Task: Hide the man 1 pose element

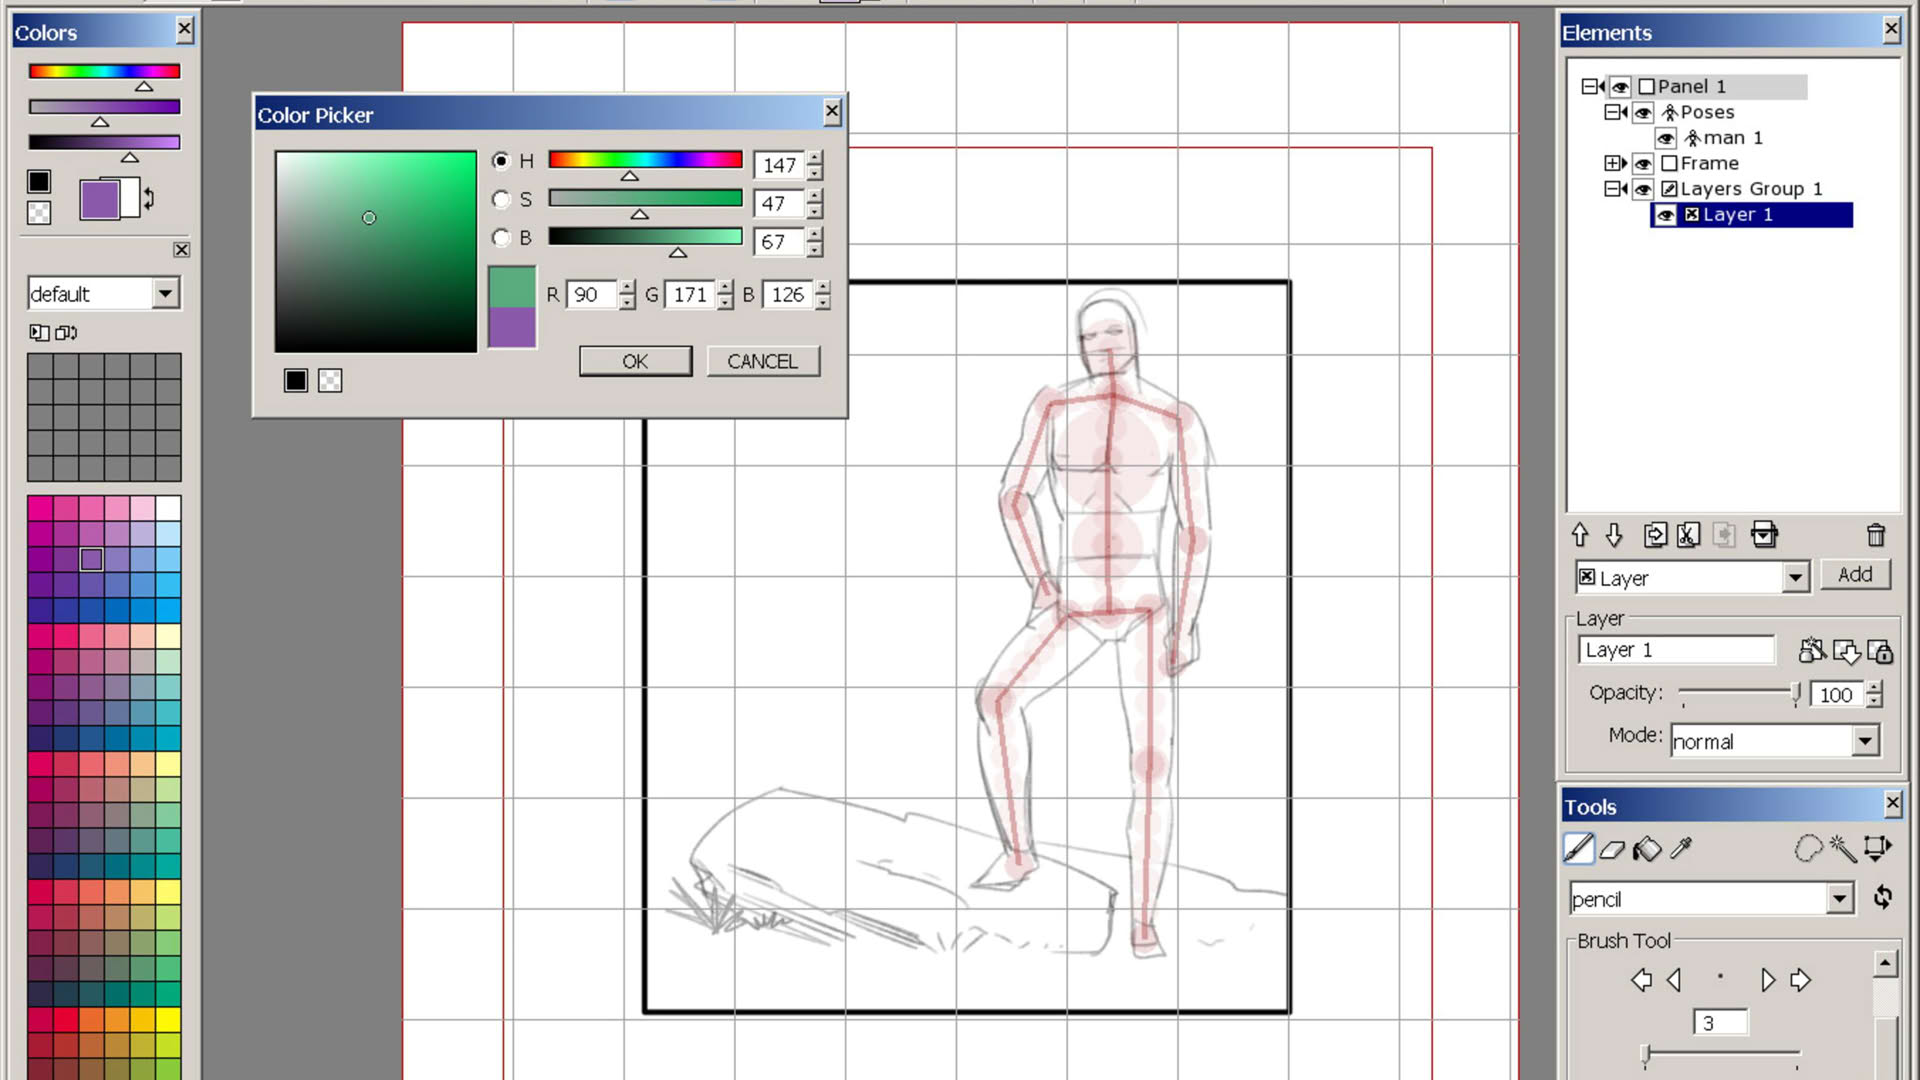Action: (1665, 138)
